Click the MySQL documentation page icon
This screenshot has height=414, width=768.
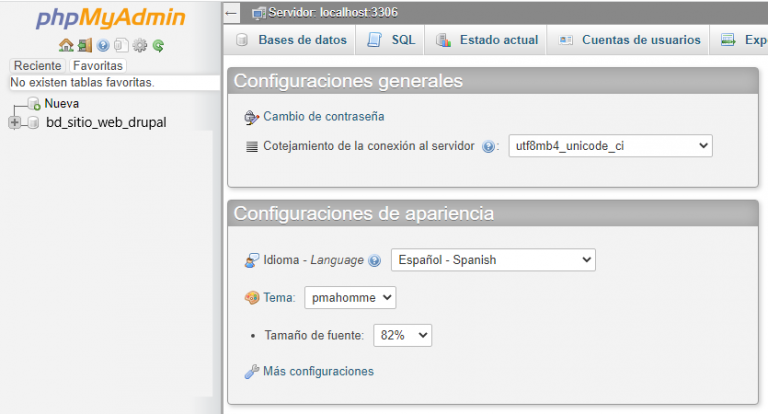pos(121,45)
